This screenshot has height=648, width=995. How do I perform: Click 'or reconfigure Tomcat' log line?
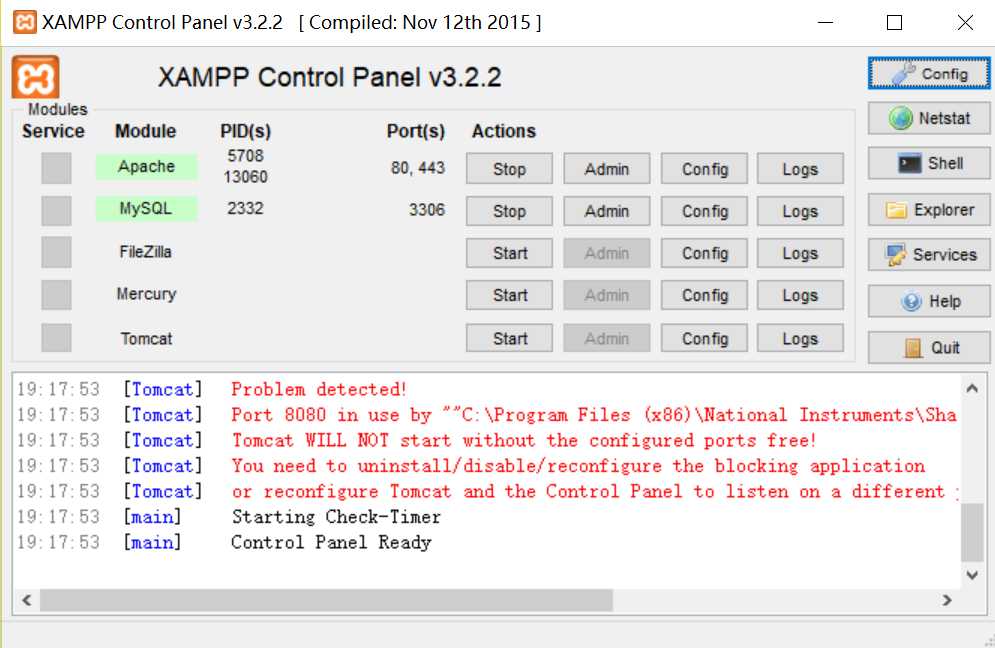[x=595, y=491]
